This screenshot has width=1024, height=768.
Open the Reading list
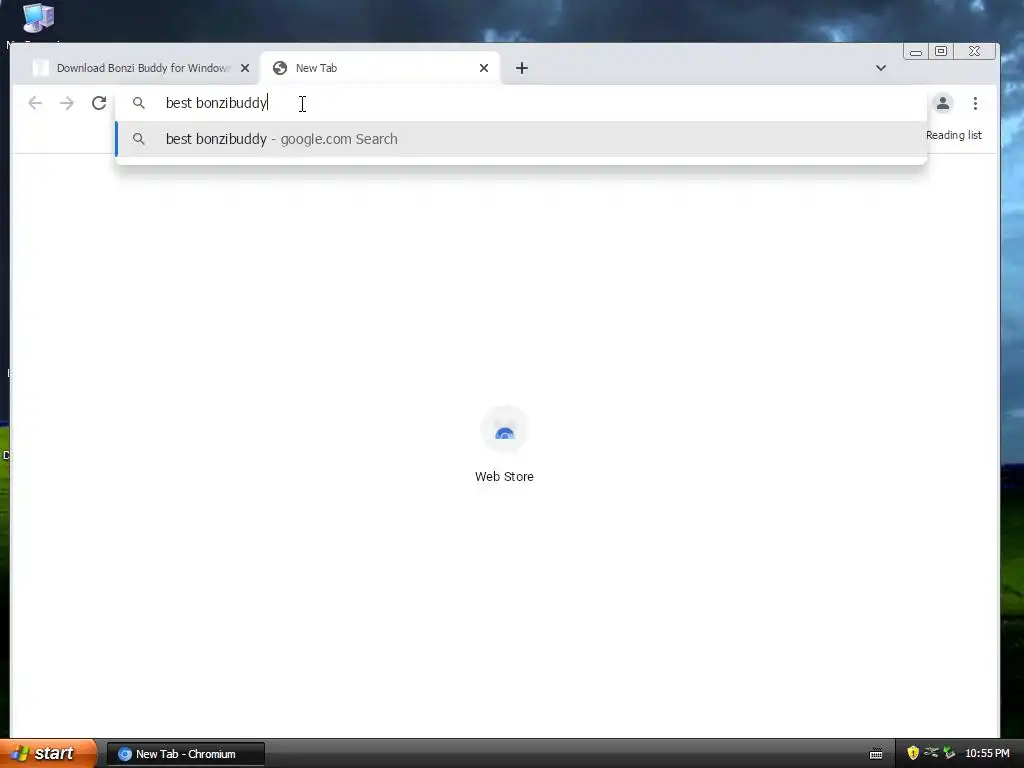[x=953, y=135]
